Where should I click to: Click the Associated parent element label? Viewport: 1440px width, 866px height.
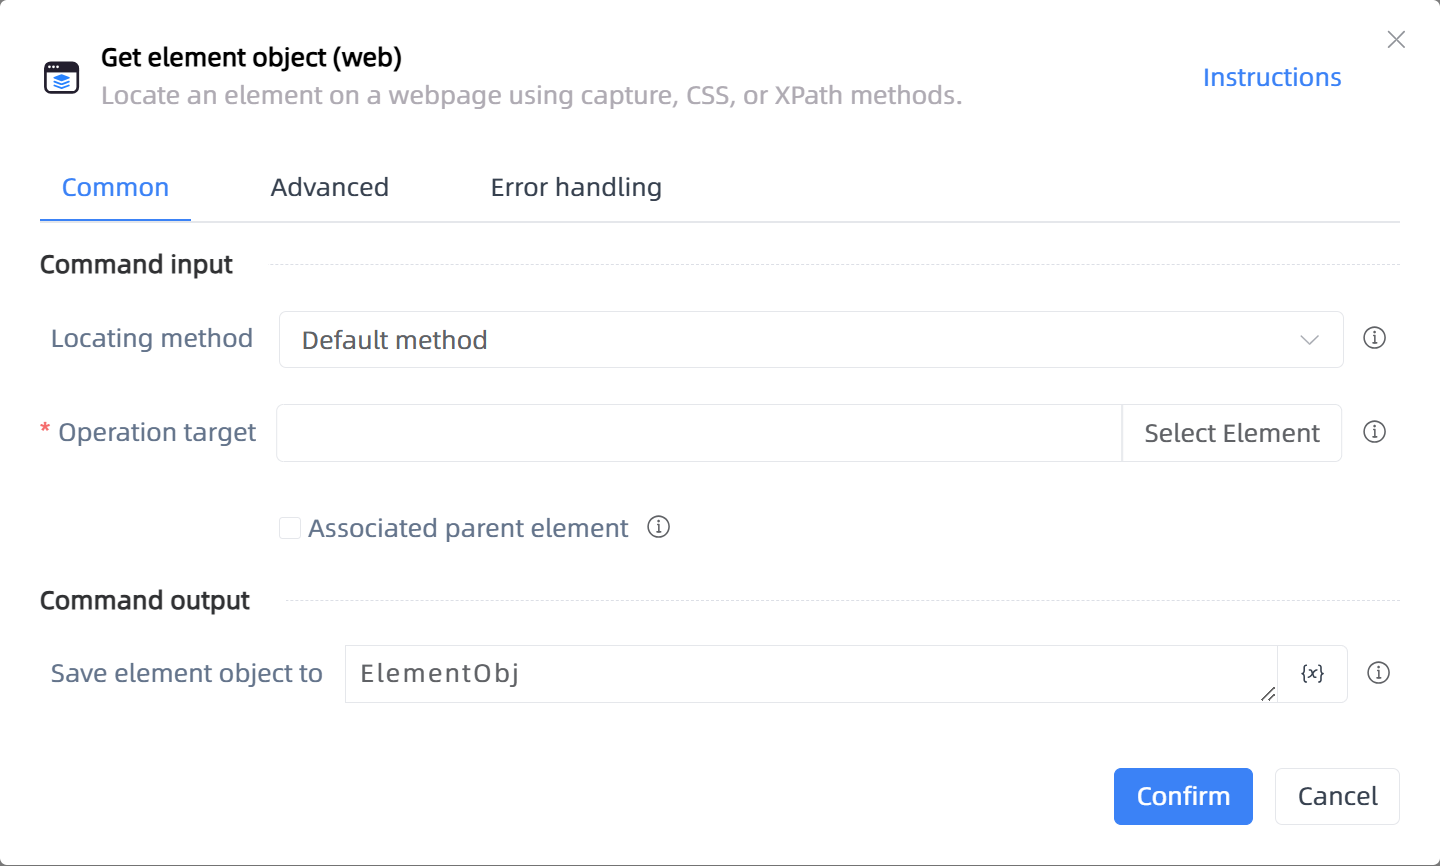(x=468, y=528)
